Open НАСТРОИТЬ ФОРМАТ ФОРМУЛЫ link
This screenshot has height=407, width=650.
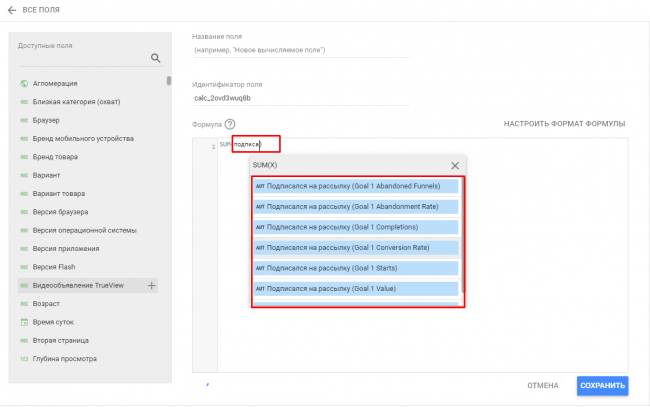[x=564, y=124]
